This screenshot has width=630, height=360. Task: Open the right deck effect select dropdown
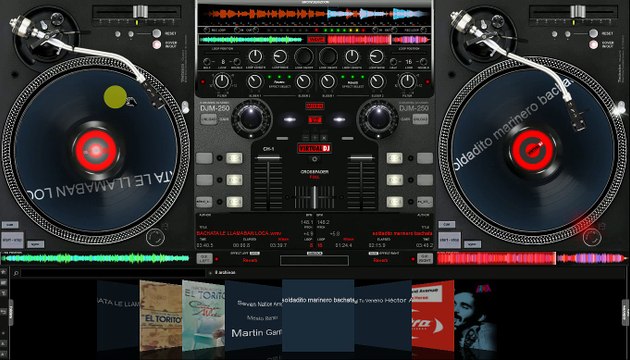pyautogui.click(x=352, y=83)
